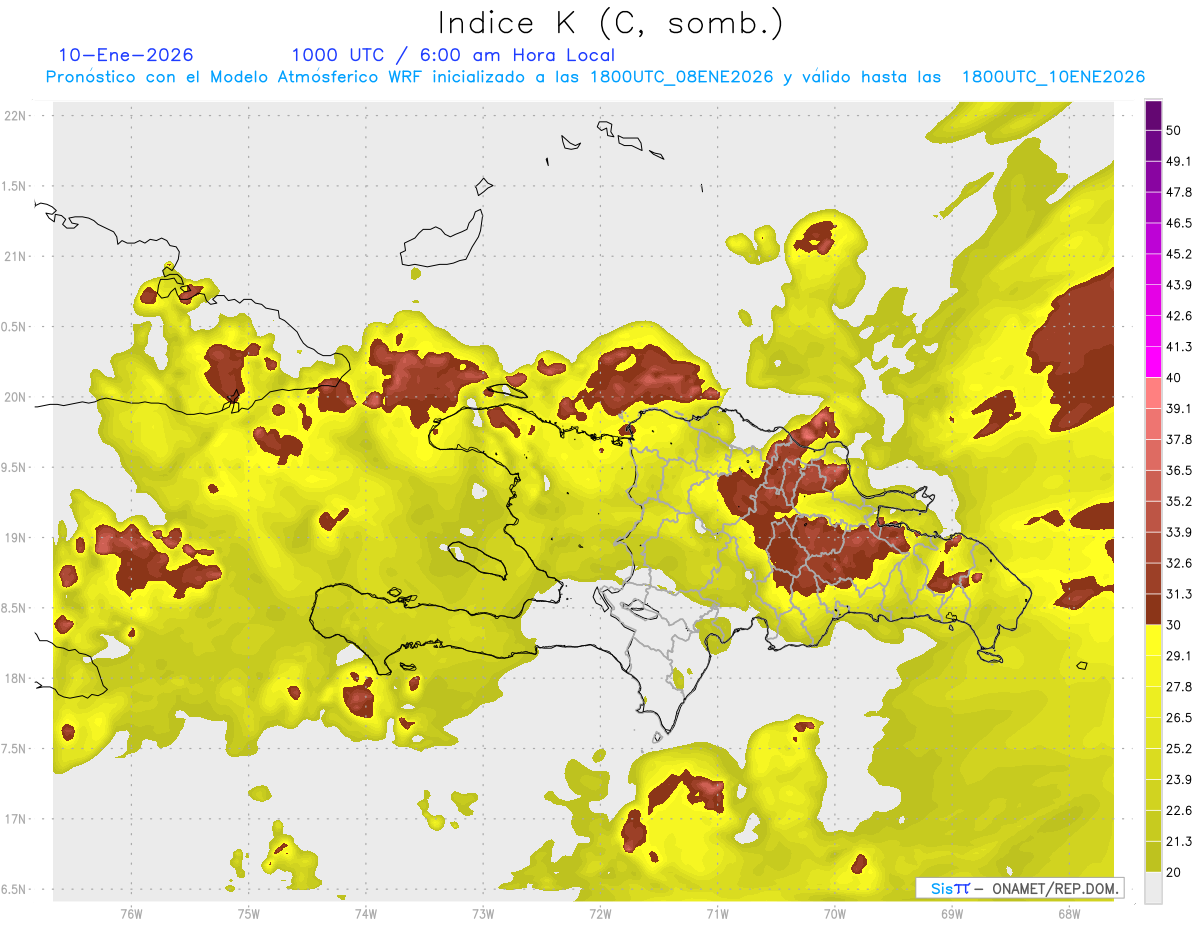The image size is (1200, 927).
Task: Click the "75W" longitude label
Action: (x=249, y=914)
